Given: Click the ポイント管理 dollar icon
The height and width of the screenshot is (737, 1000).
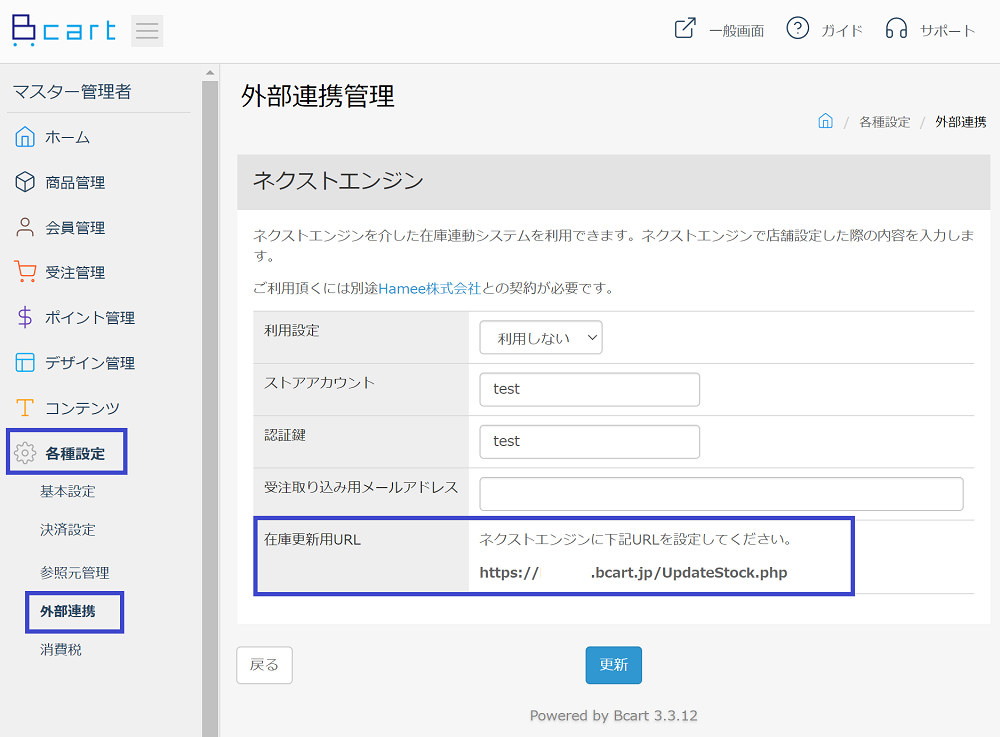Looking at the screenshot, I should click(25, 317).
